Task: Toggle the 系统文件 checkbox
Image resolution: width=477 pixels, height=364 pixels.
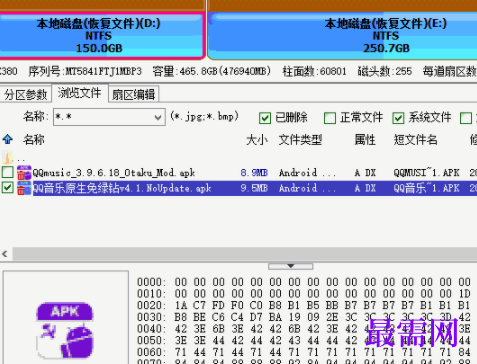Action: (x=398, y=118)
